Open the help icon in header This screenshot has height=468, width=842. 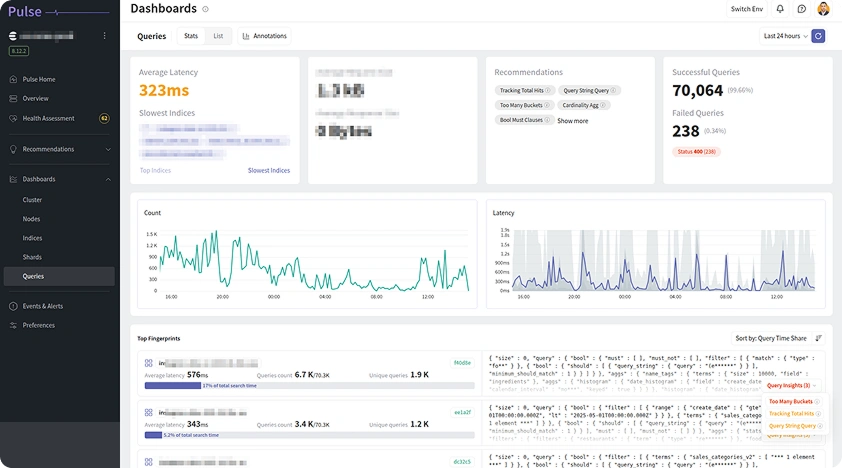pos(801,9)
